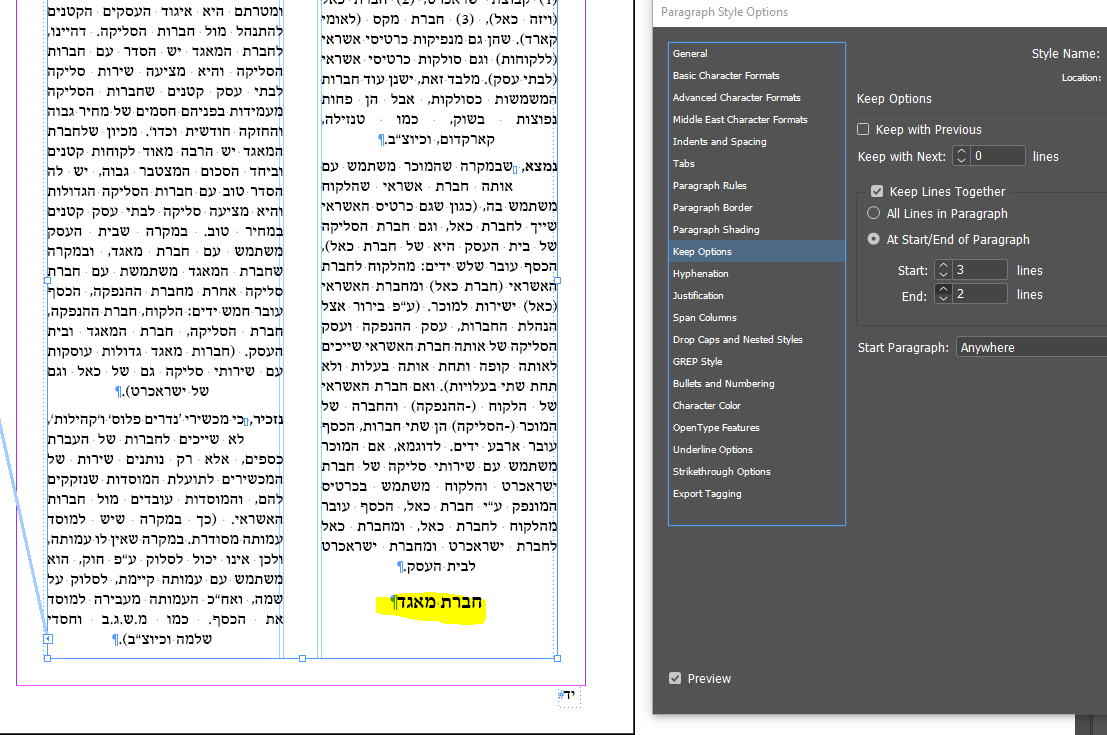Click the Start lines value field

(980, 270)
